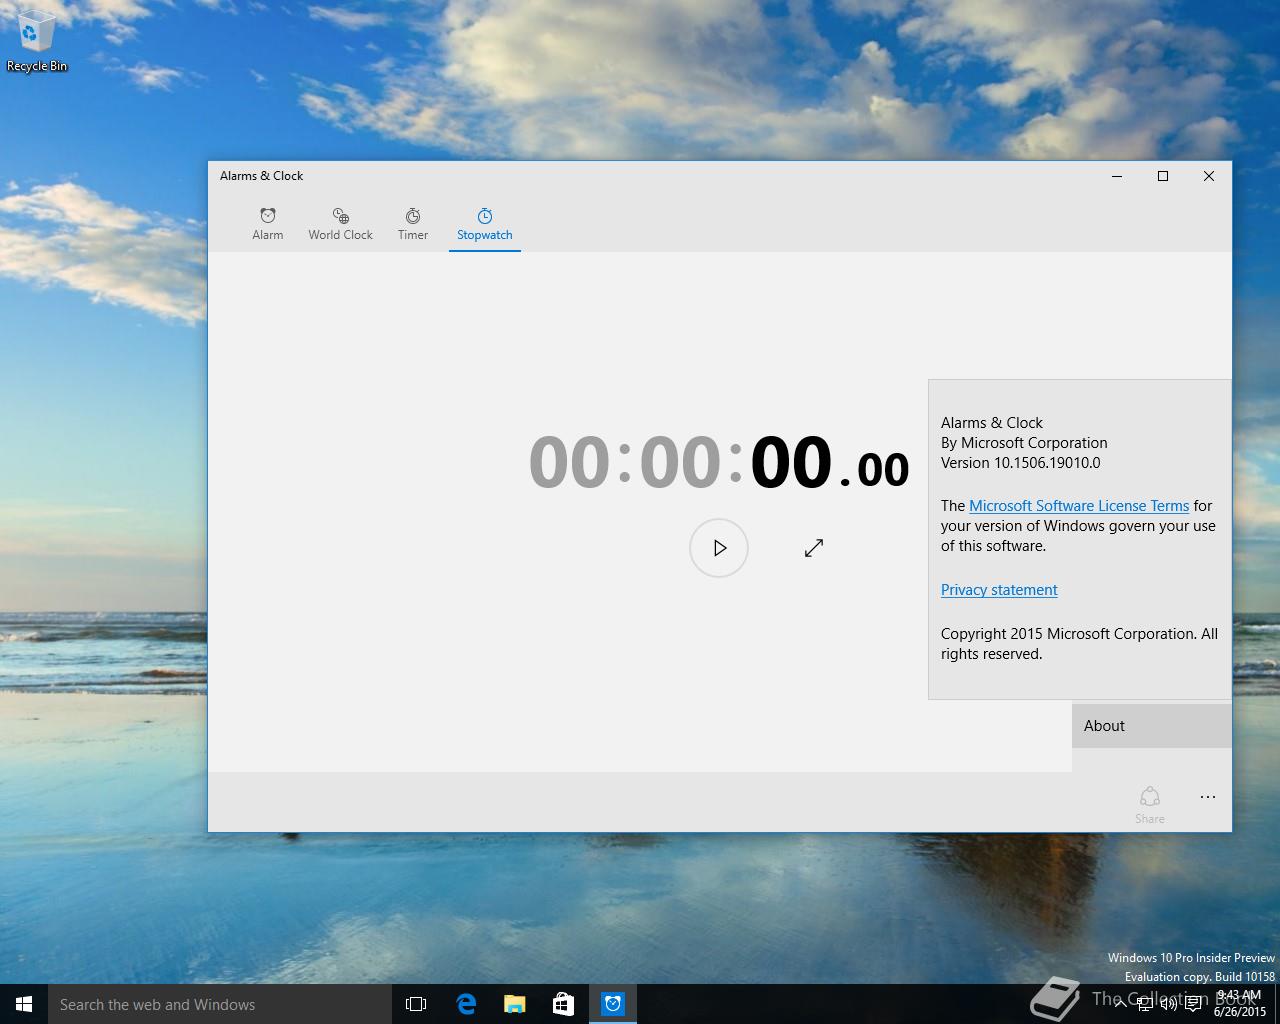Viewport: 1280px width, 1024px height.
Task: Click the Share icon
Action: (x=1150, y=804)
